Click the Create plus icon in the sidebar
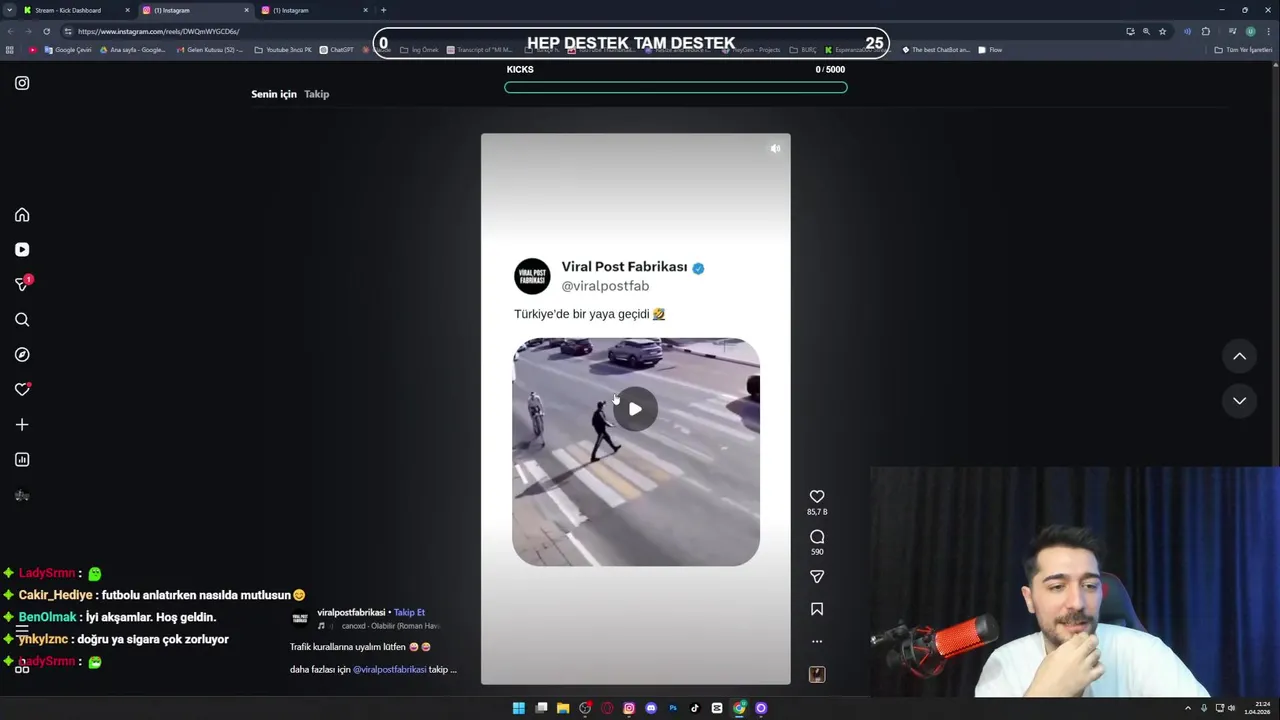 tap(22, 425)
